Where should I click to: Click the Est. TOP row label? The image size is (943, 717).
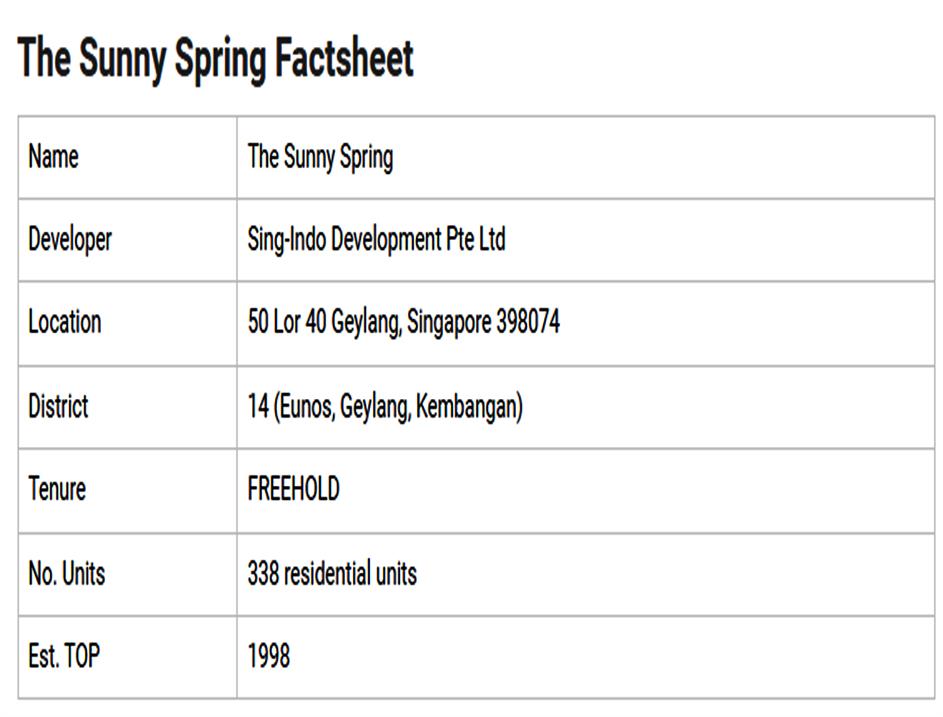coord(64,656)
